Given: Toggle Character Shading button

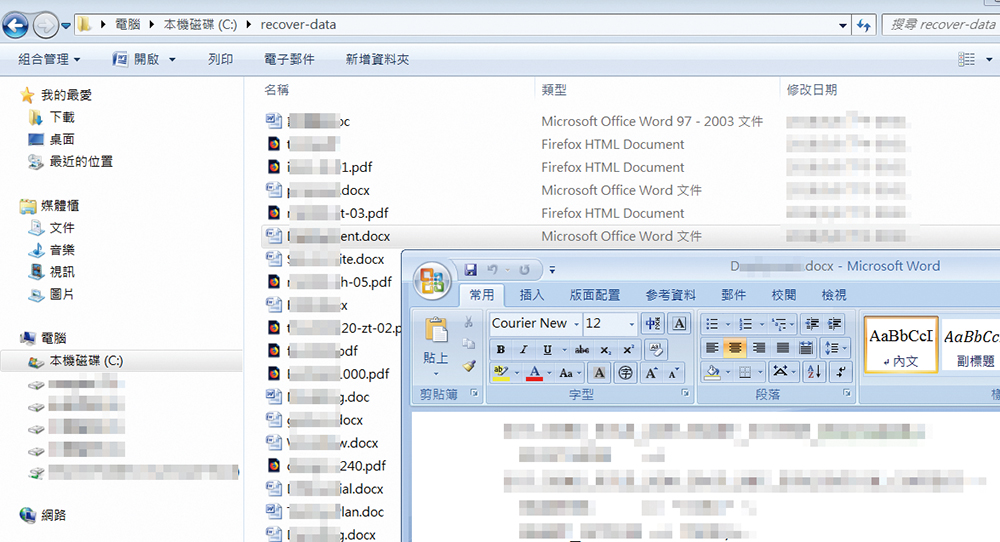Looking at the screenshot, I should (x=599, y=373).
